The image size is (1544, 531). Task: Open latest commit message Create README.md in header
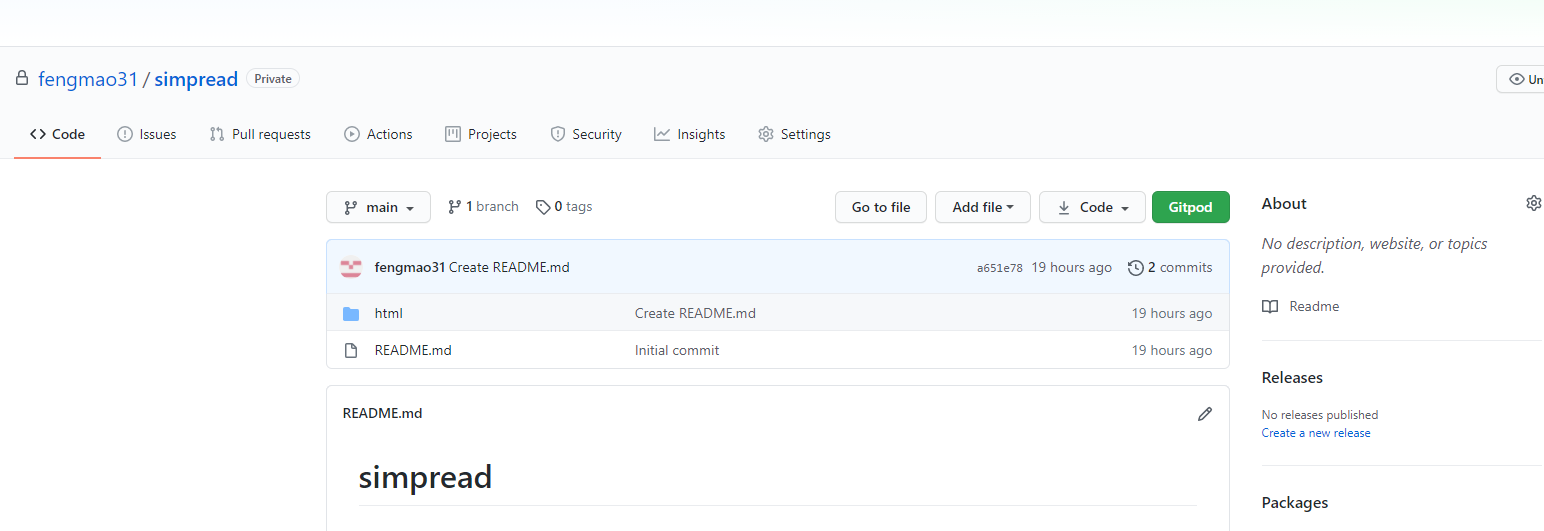509,267
